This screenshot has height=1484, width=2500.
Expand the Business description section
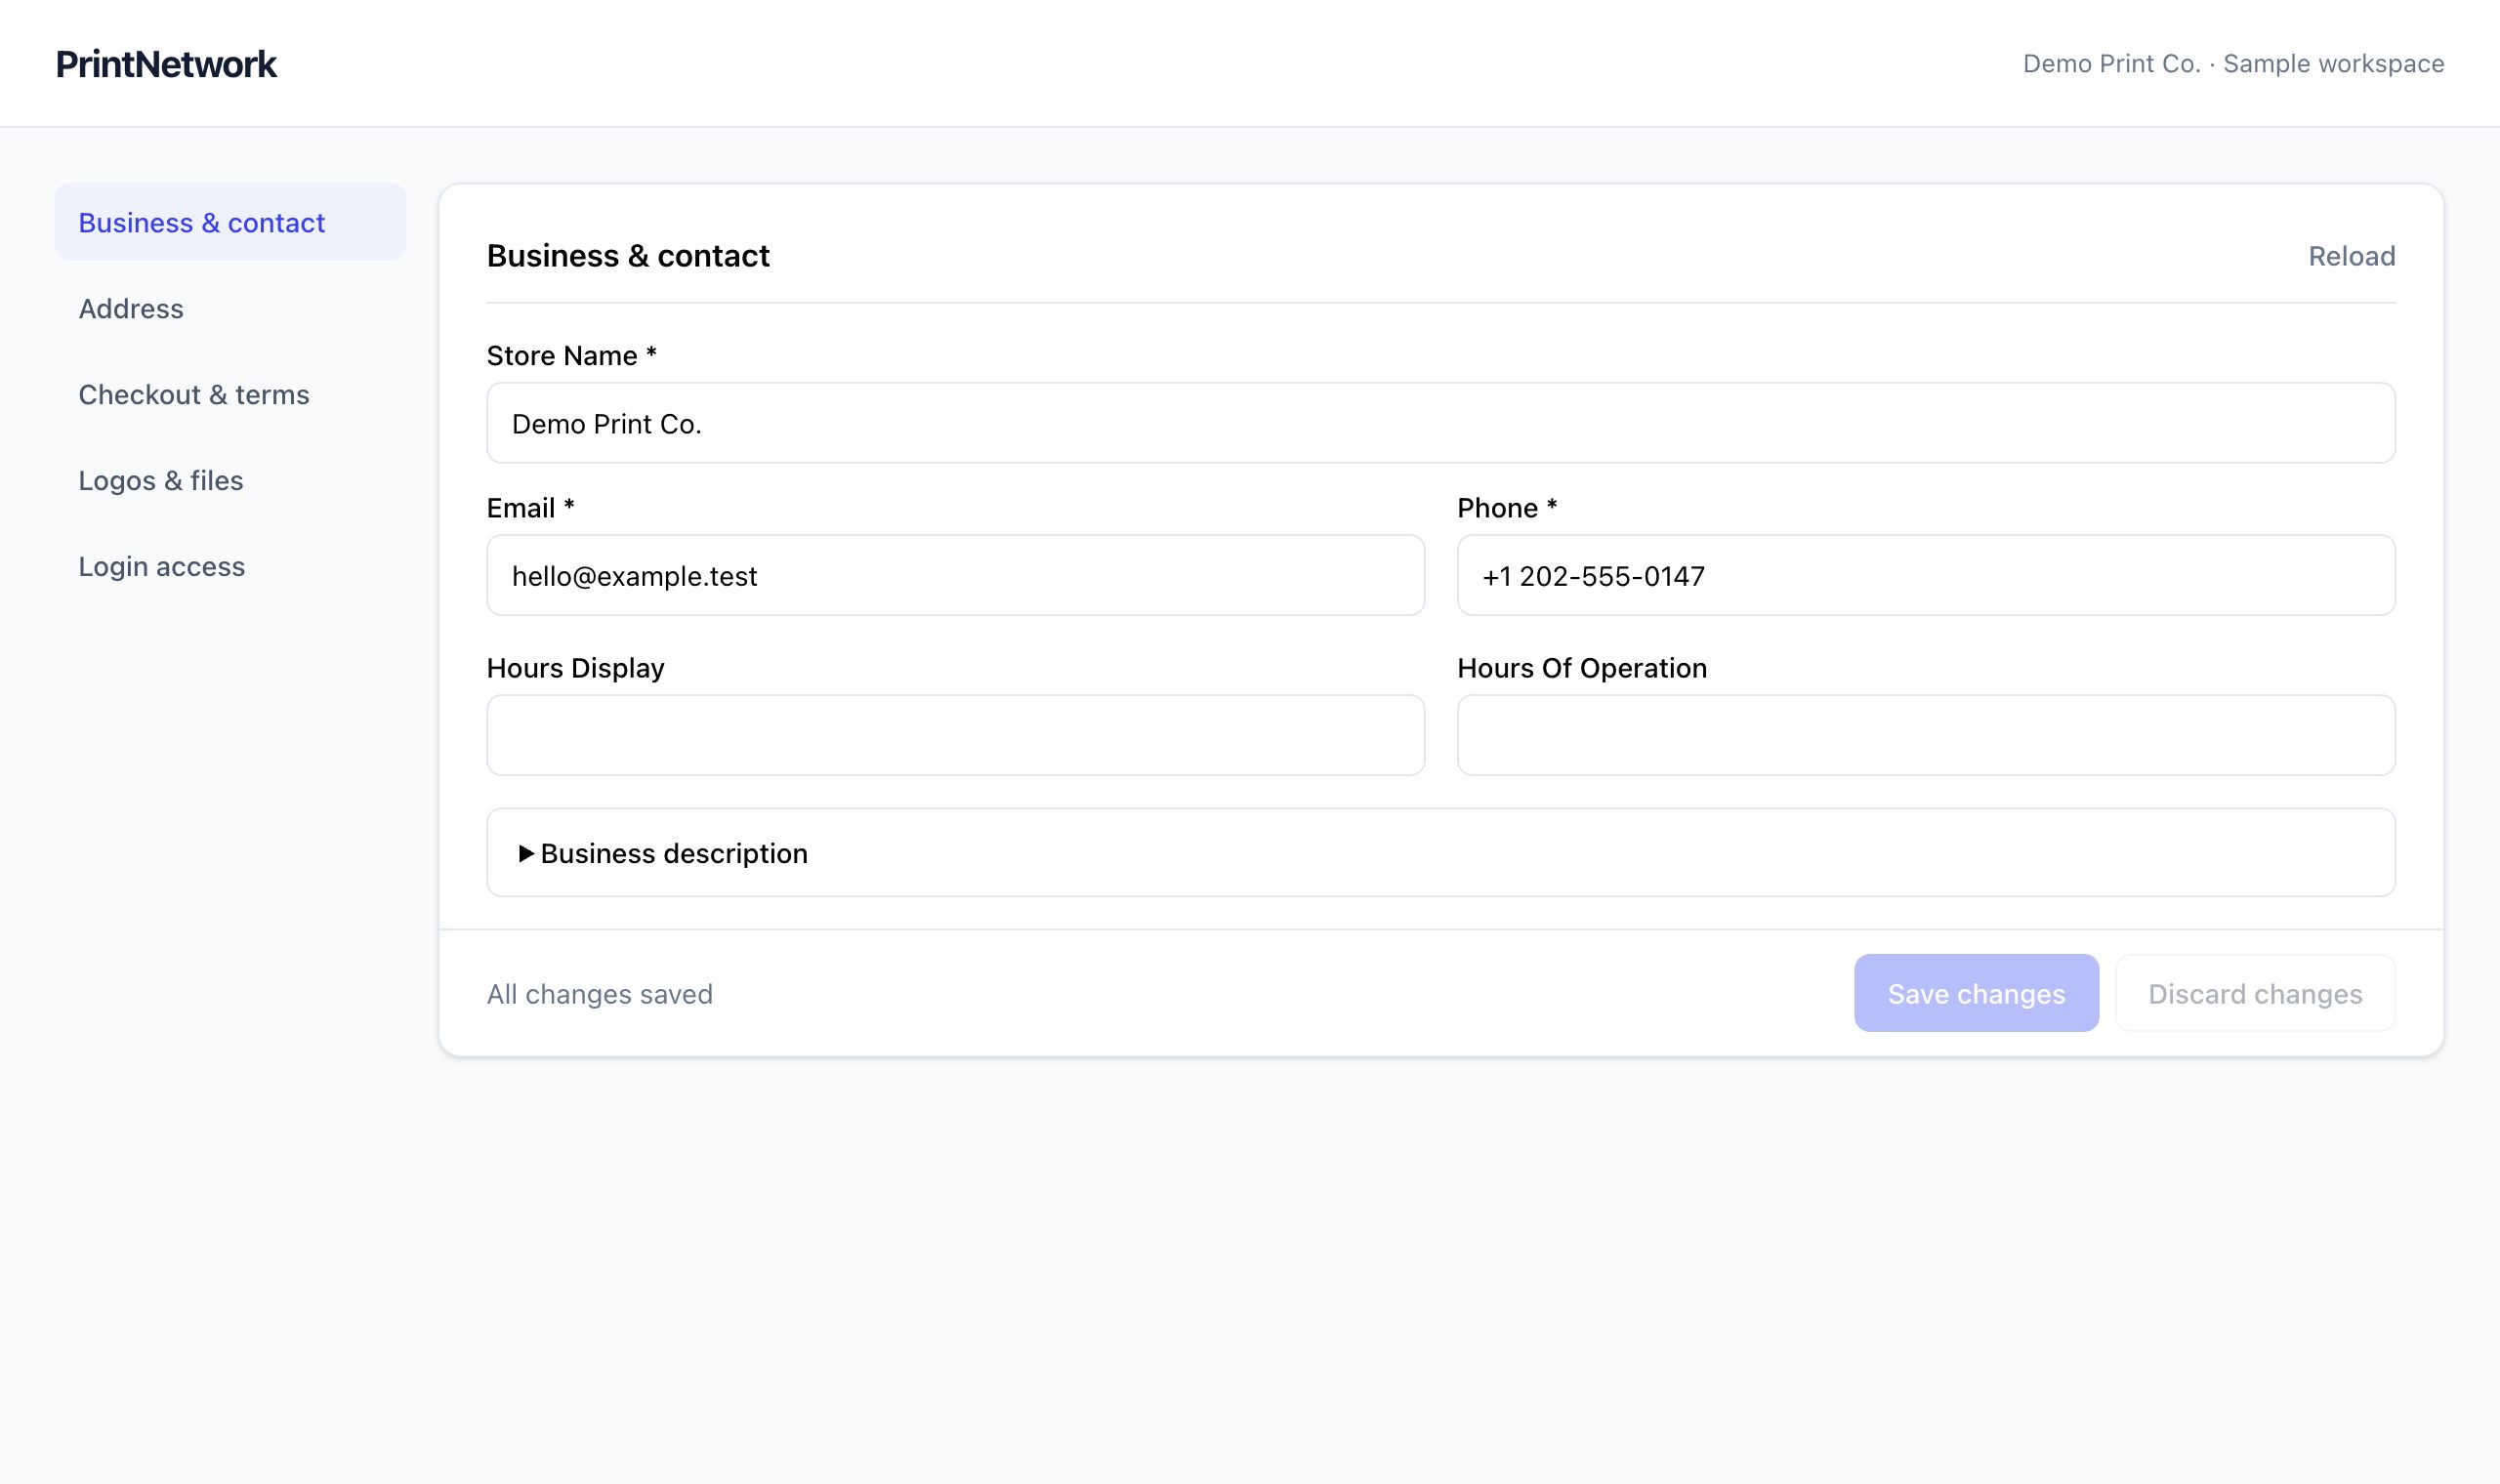tap(1441, 853)
